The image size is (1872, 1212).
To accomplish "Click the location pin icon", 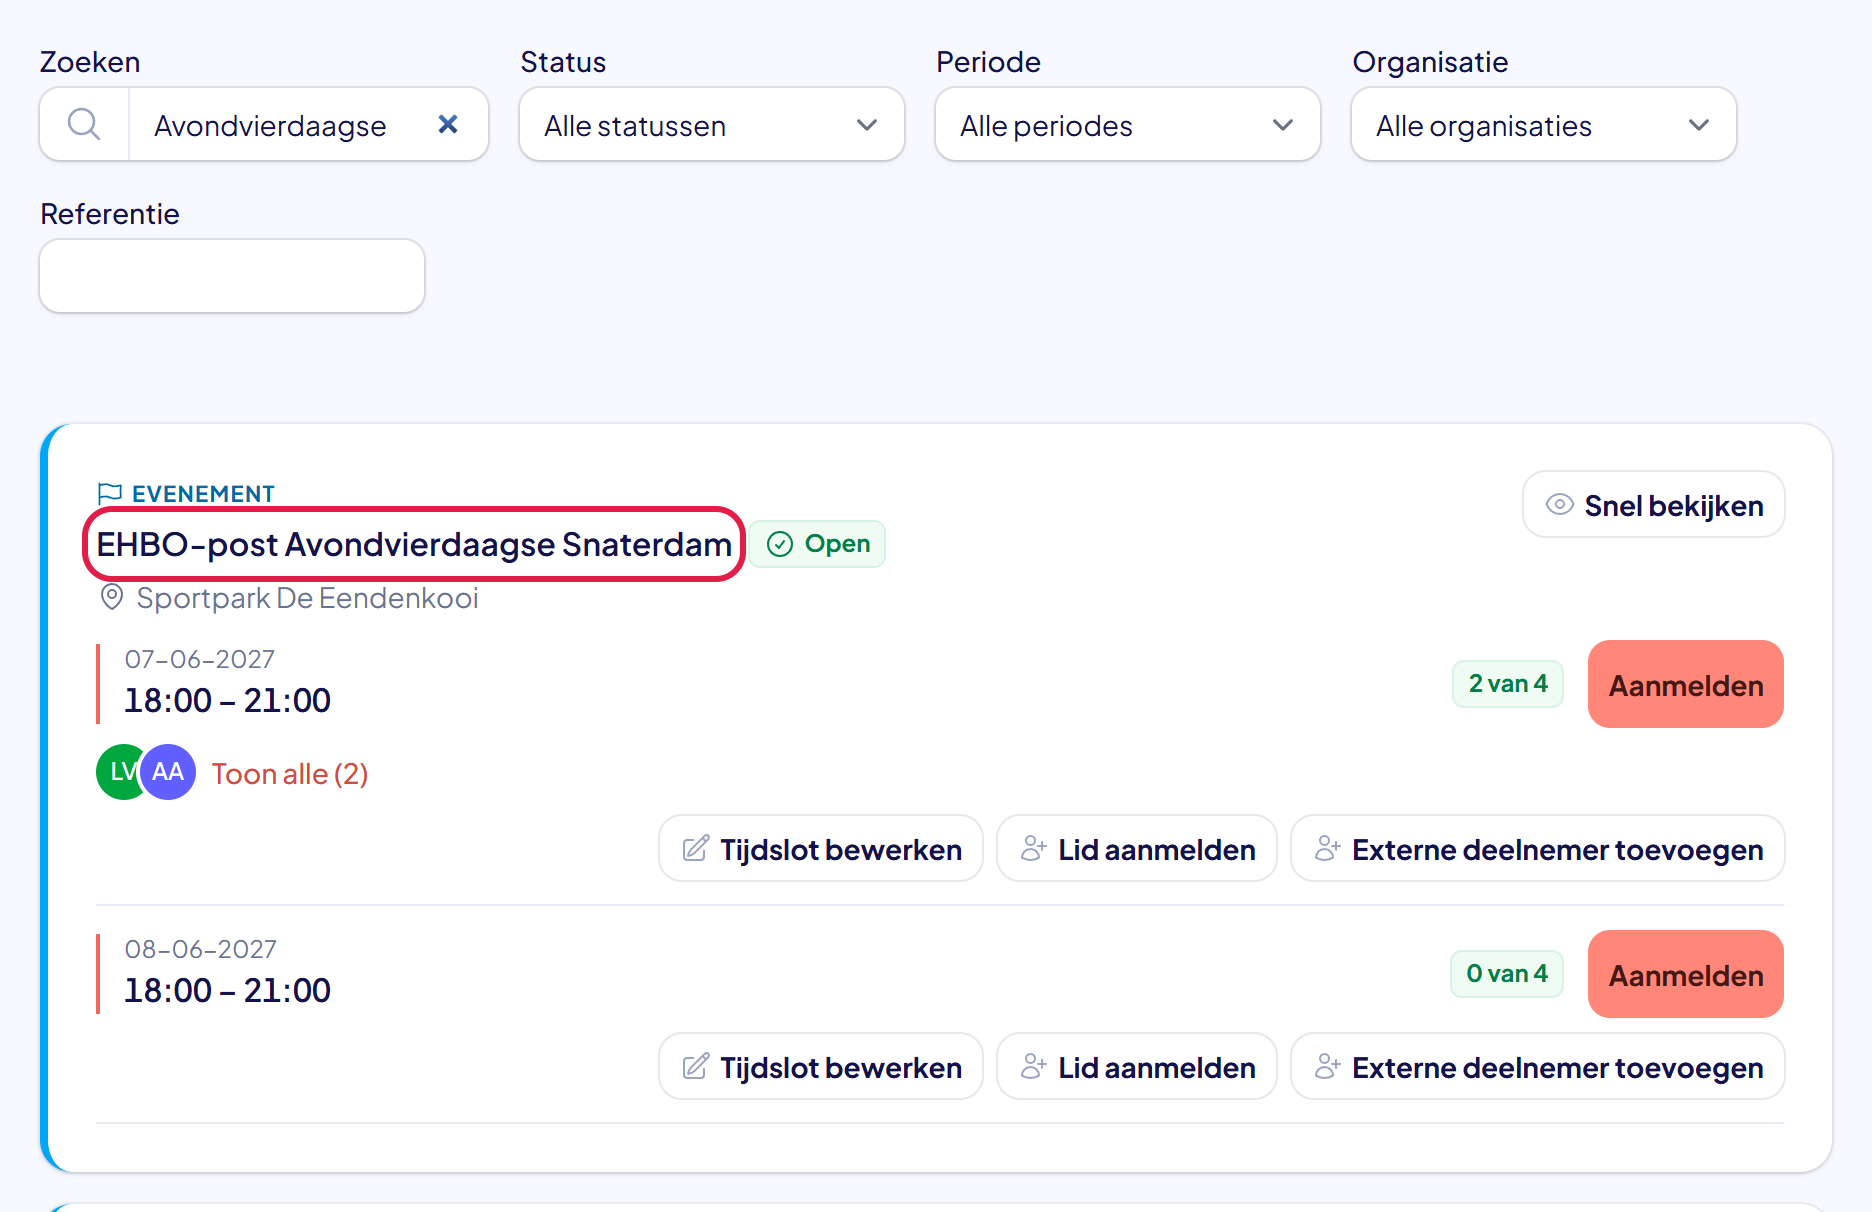I will pyautogui.click(x=112, y=598).
